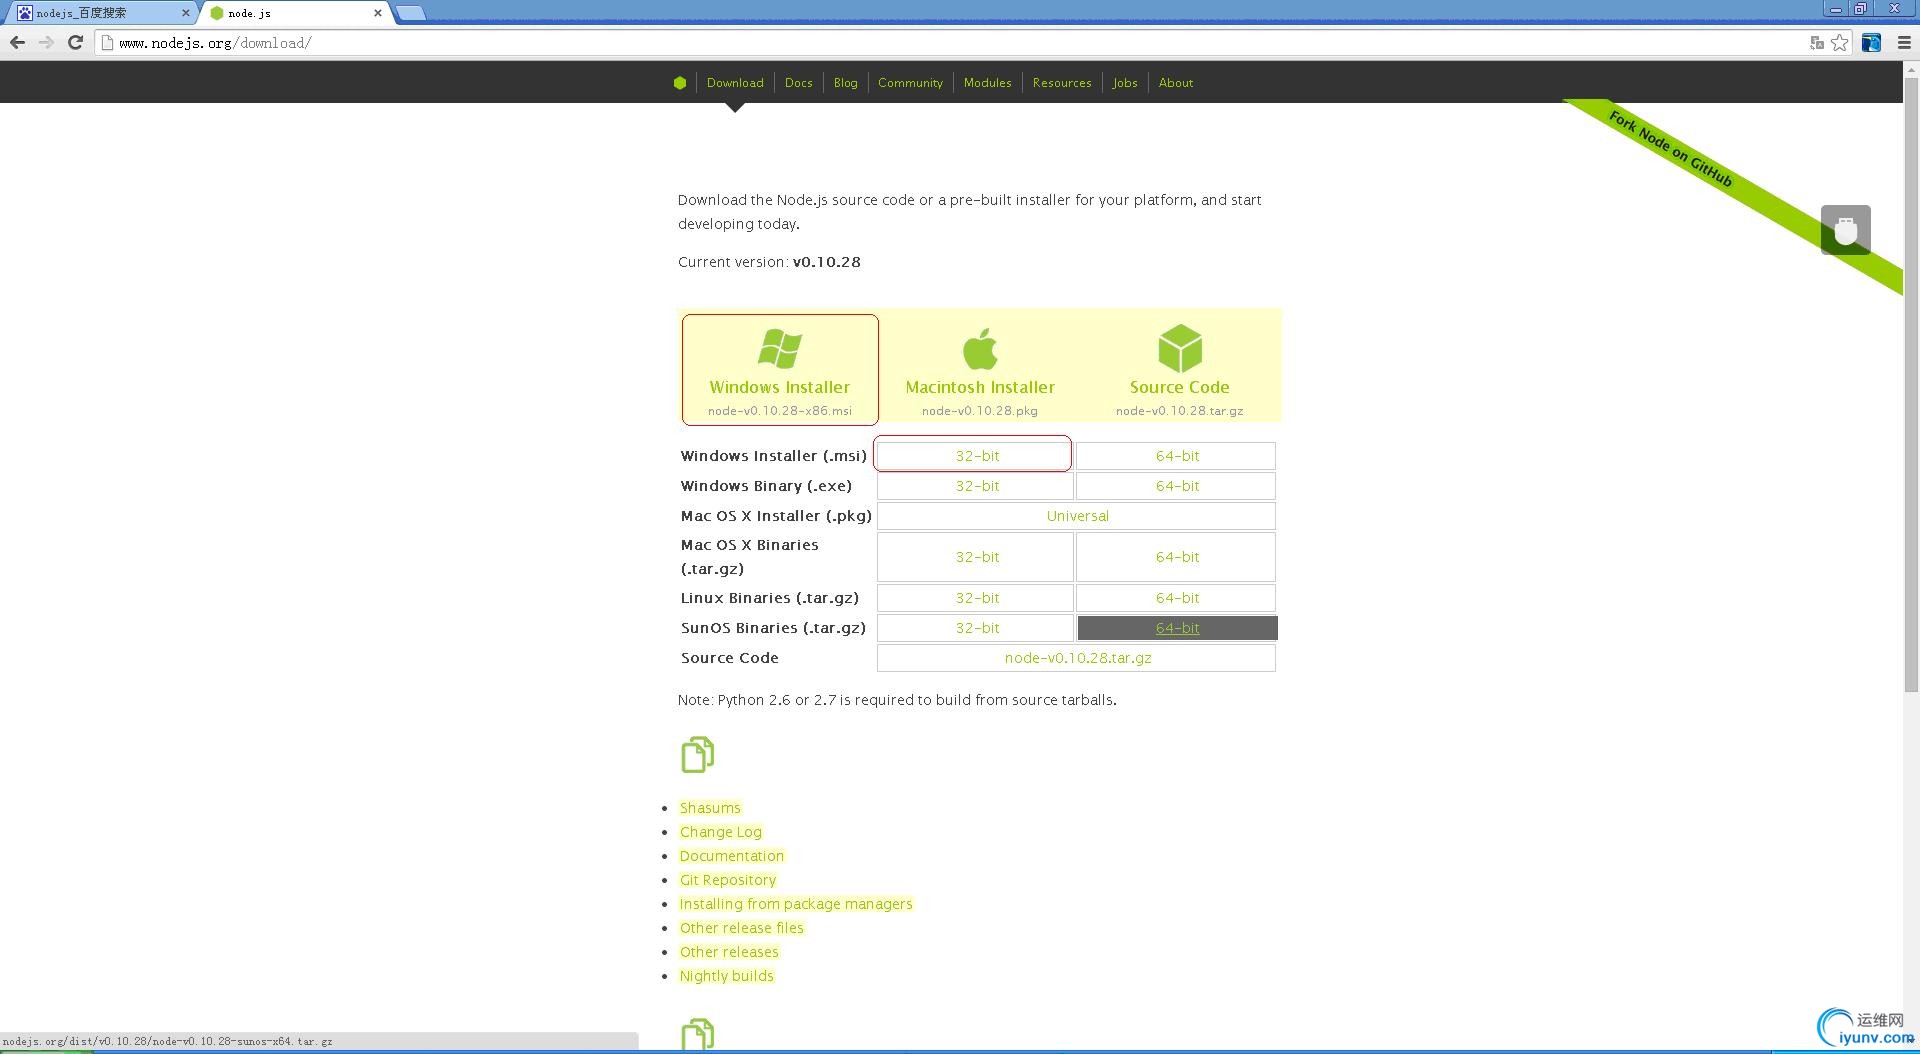Click the browser back arrow
This screenshot has width=1920, height=1054.
(x=17, y=42)
